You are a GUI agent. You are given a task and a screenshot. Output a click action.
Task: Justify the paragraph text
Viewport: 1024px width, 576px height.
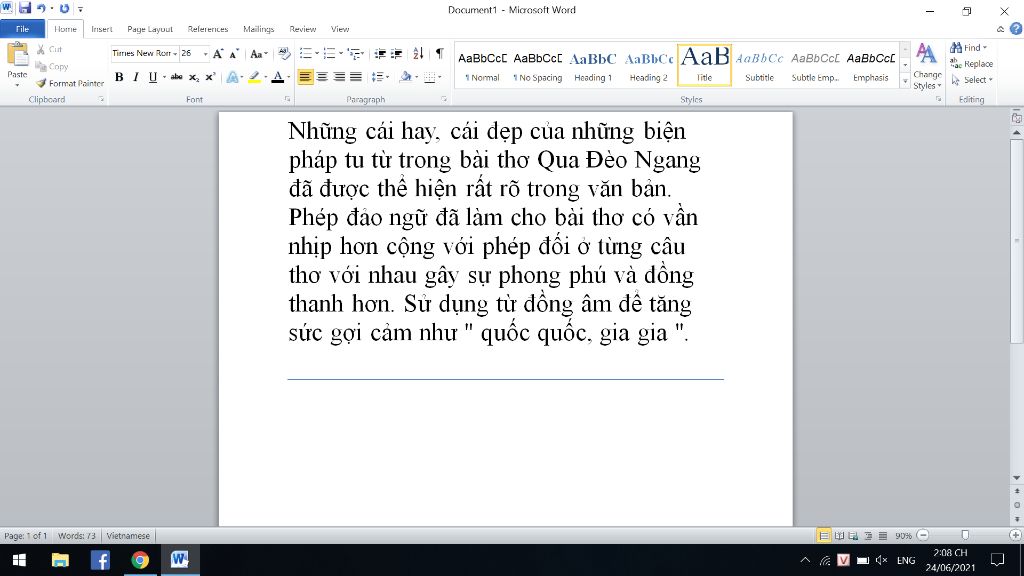coord(356,77)
